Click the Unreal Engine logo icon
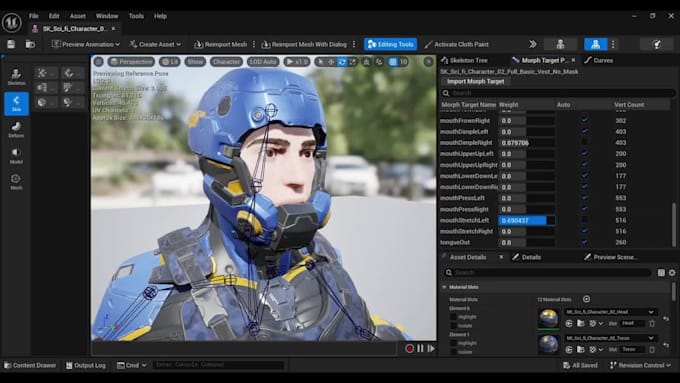This screenshot has width=680, height=383. tap(12, 22)
